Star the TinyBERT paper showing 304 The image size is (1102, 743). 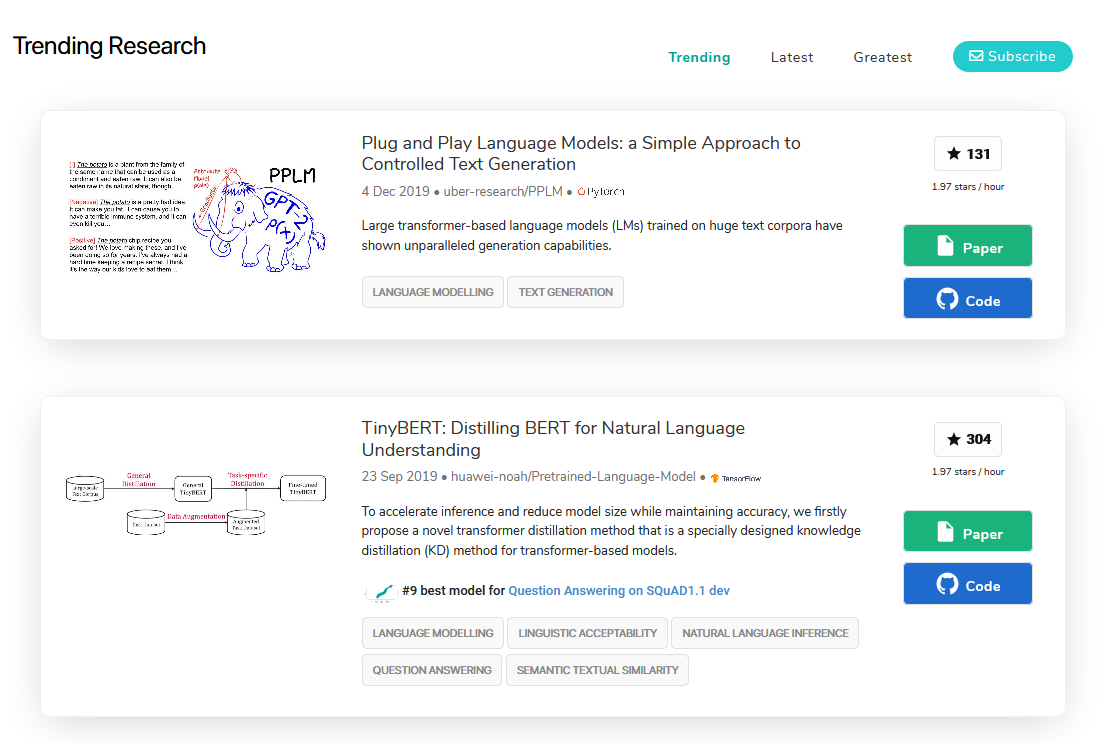point(967,439)
